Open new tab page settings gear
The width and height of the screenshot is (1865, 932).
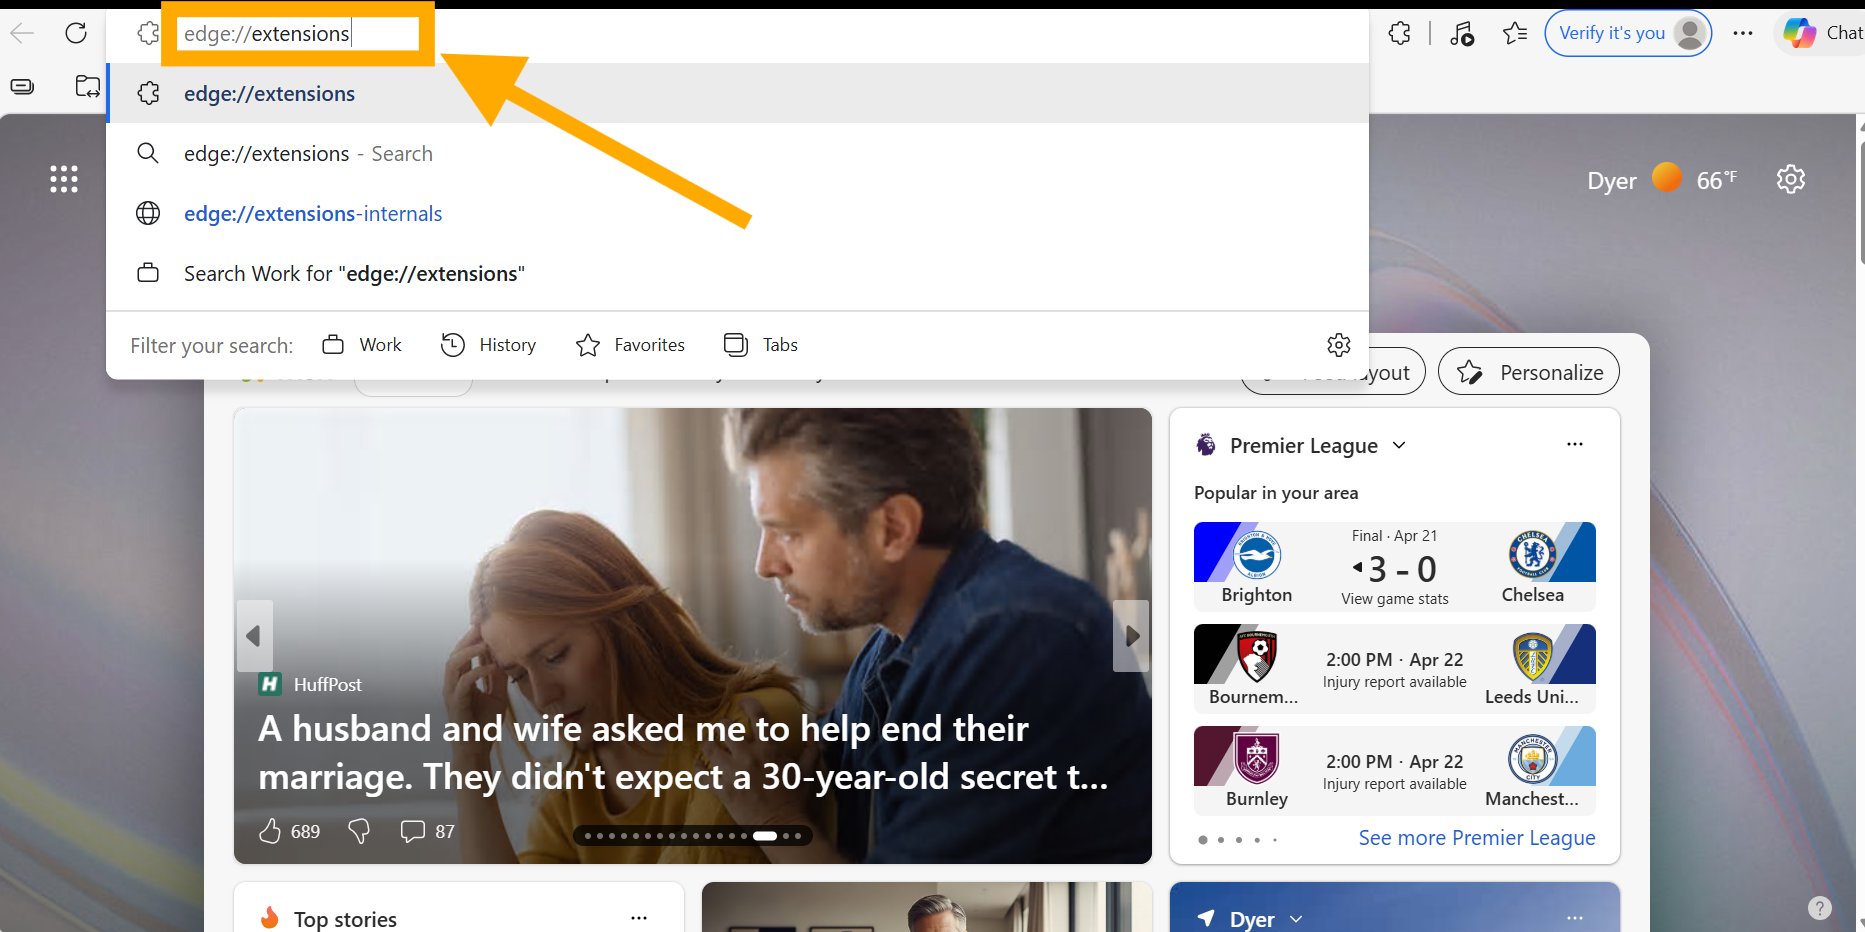coord(1791,179)
